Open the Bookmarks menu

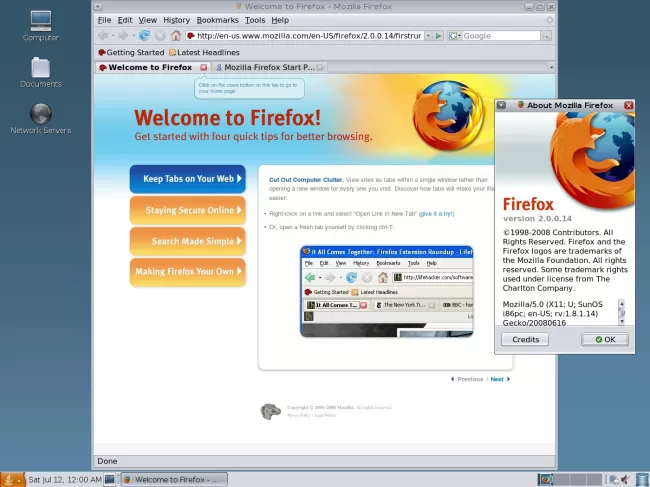218,20
